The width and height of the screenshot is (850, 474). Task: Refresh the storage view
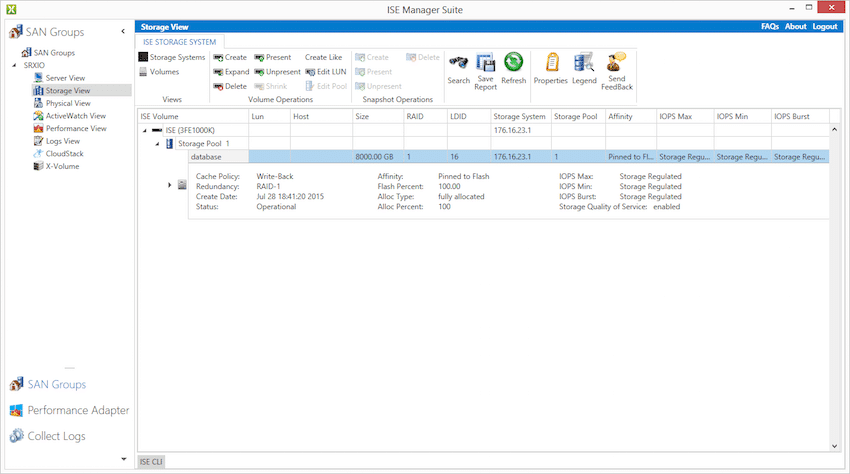513,68
